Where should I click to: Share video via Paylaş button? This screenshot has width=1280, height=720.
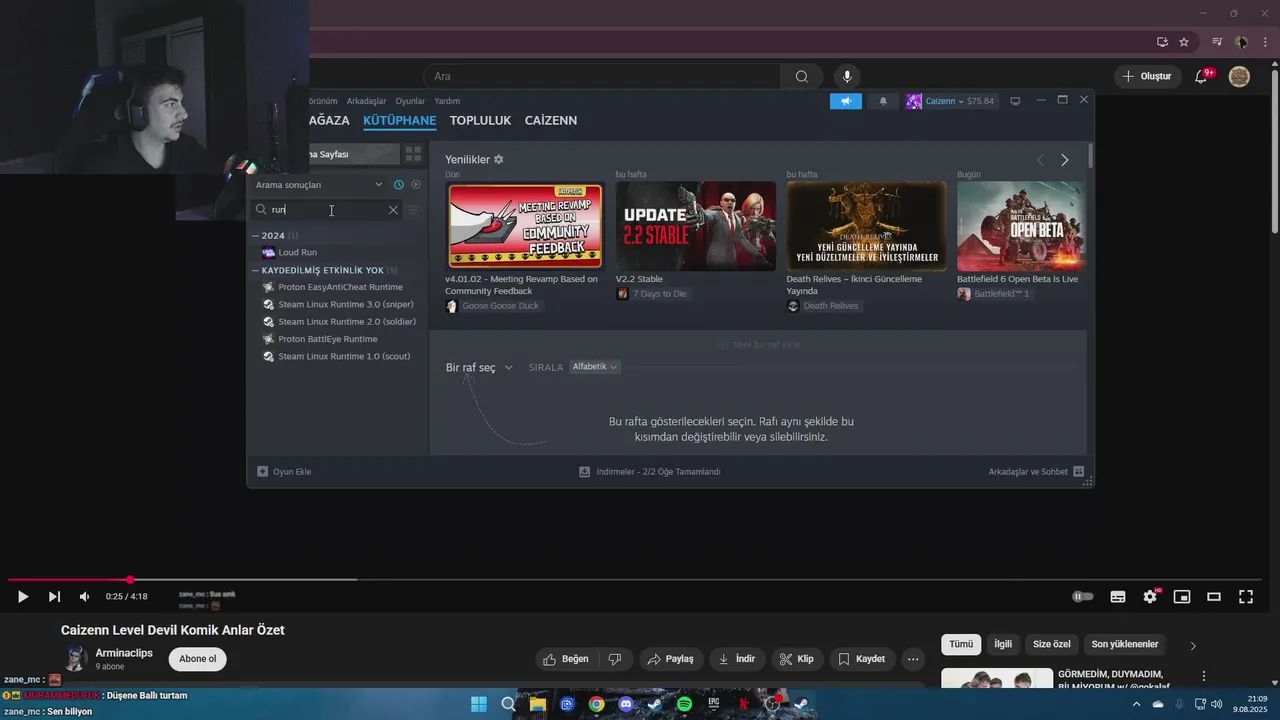(x=670, y=659)
